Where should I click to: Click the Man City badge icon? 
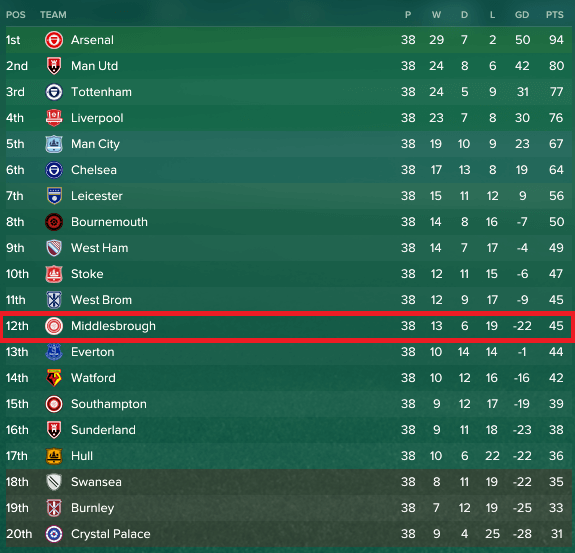(54, 144)
